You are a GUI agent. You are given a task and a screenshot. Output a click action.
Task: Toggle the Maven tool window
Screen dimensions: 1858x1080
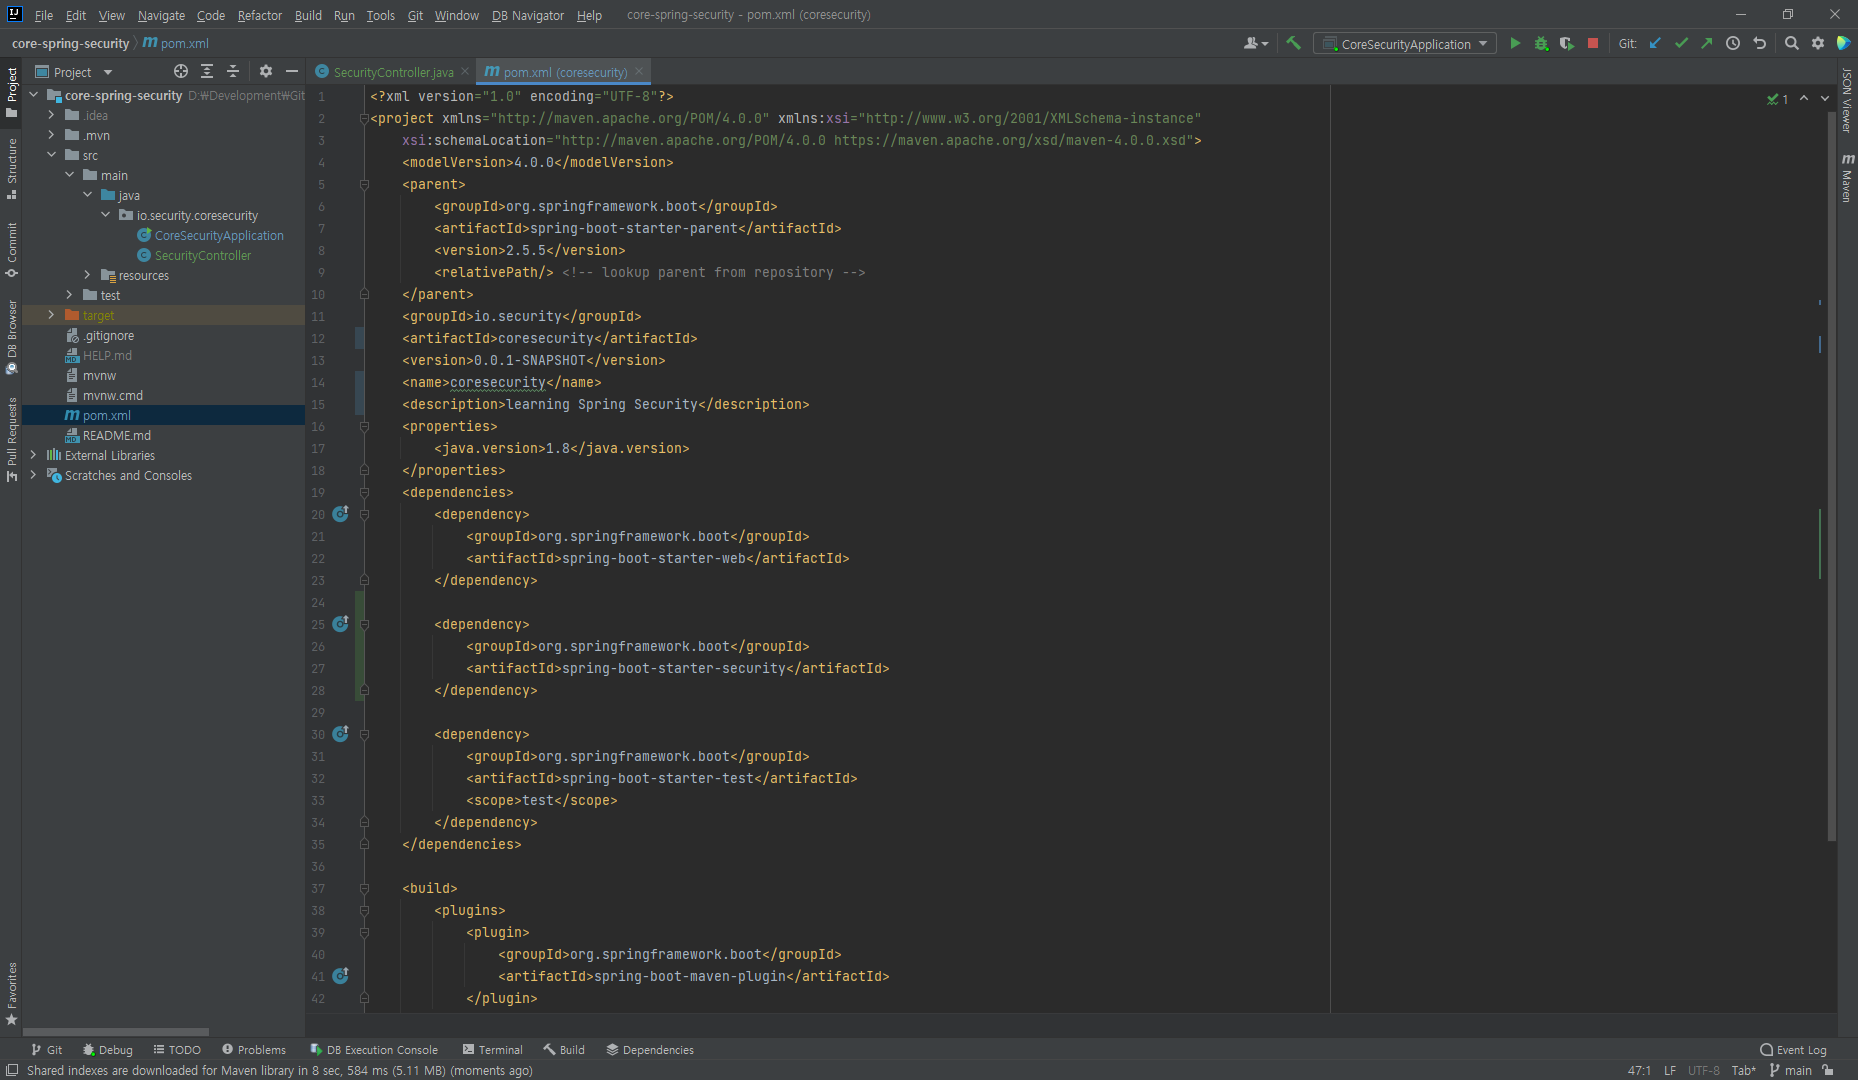(1847, 178)
